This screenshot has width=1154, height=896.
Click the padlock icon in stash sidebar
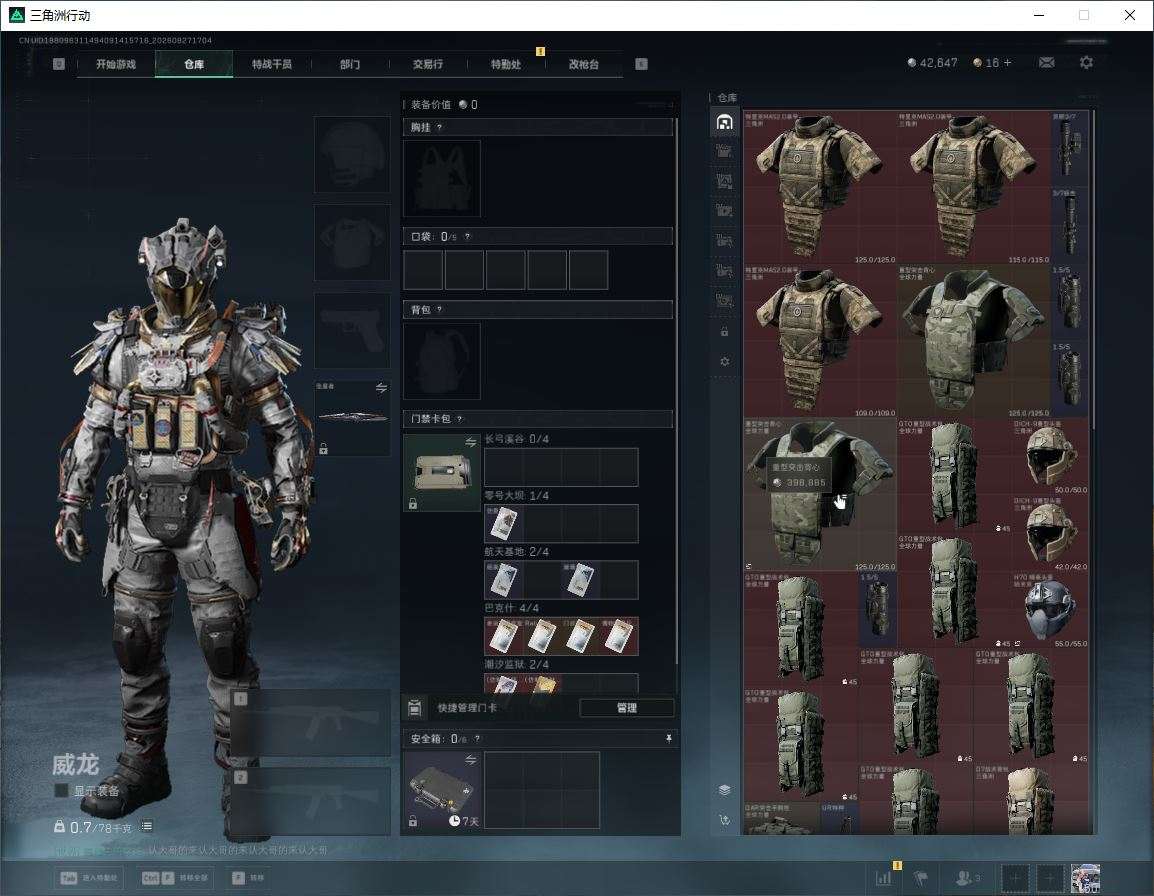pos(724,331)
